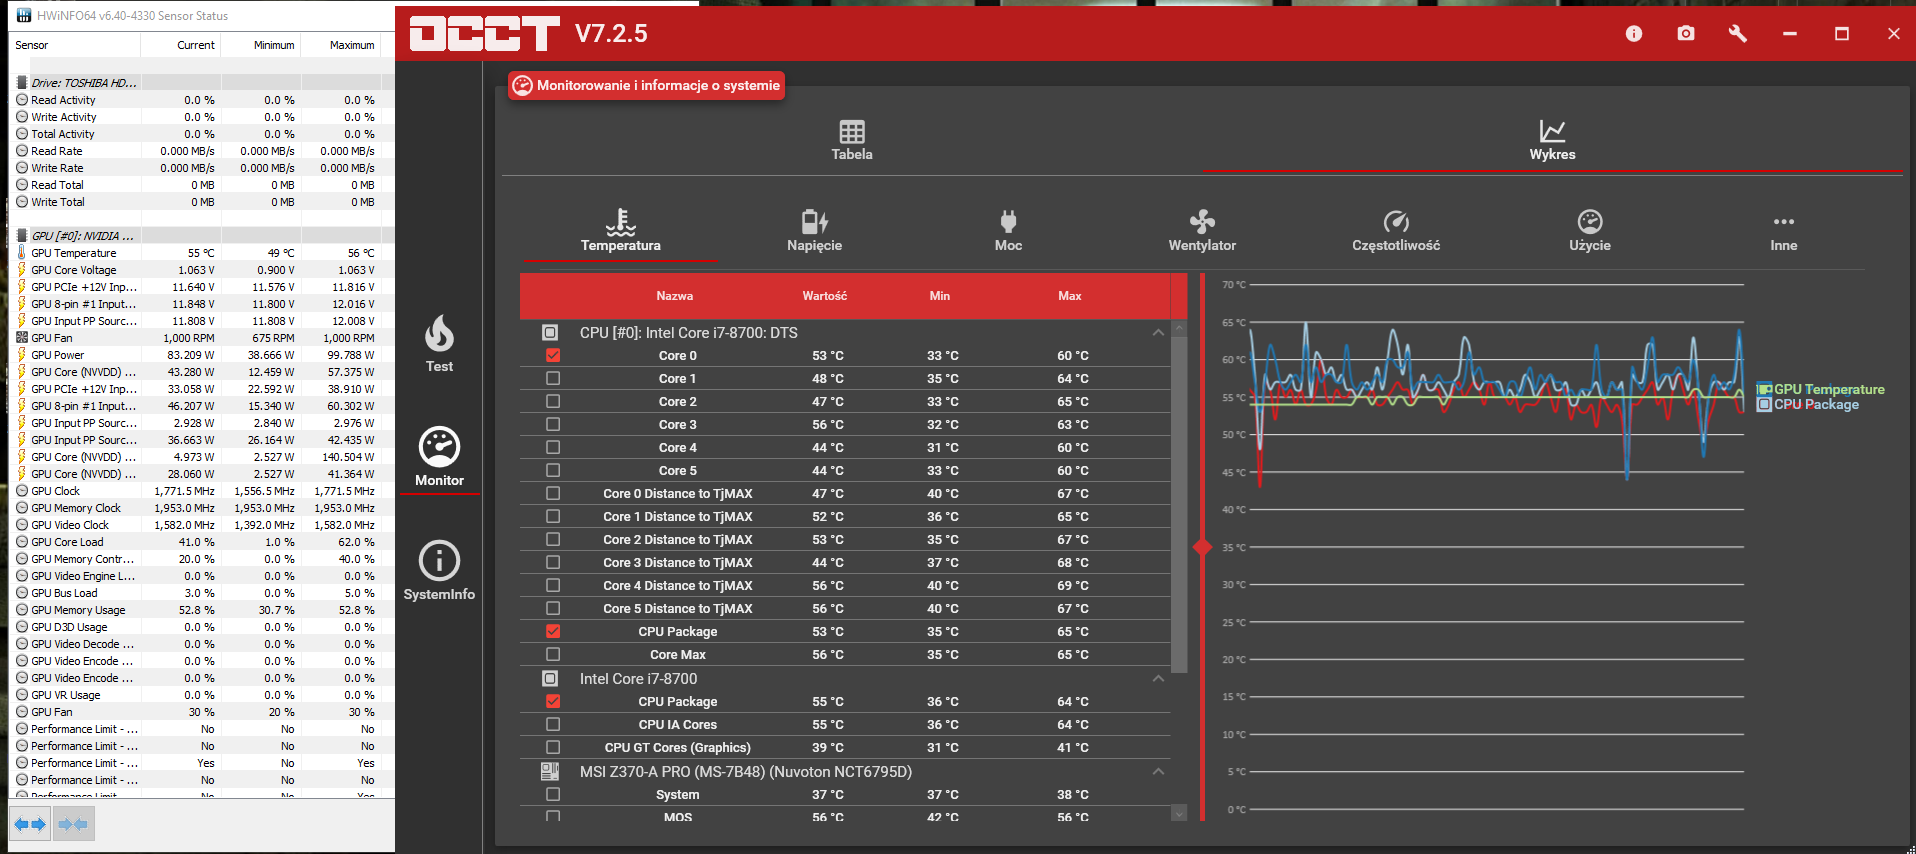
Task: Collapse the MSI Z370-A PRO group
Action: pos(1158,771)
